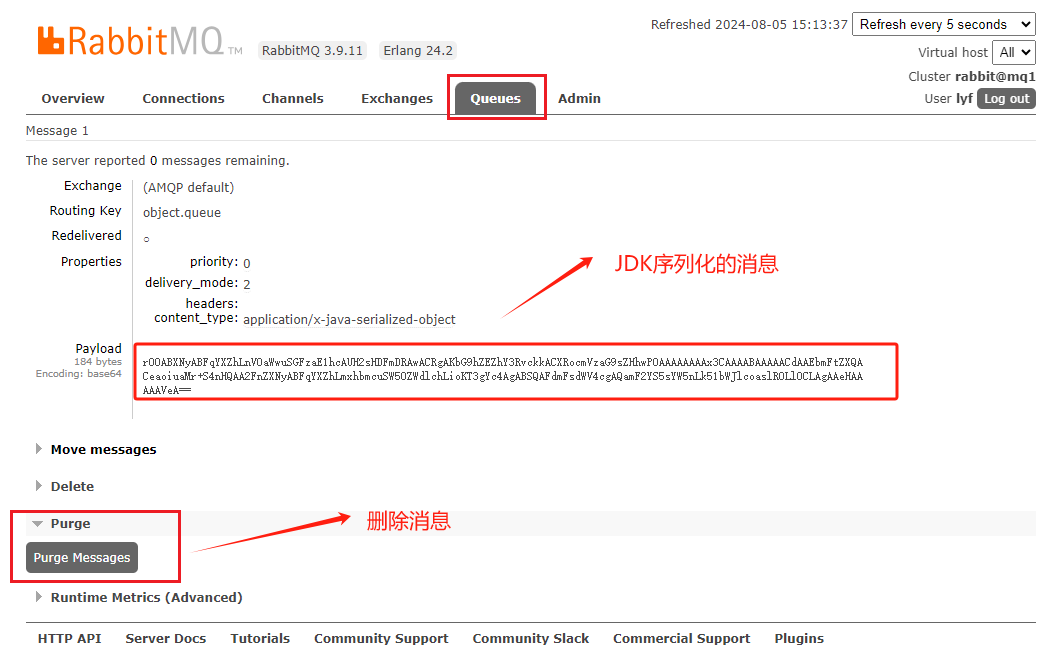Expand the Delete section
Viewport: 1061px width, 663px height.
(x=72, y=486)
